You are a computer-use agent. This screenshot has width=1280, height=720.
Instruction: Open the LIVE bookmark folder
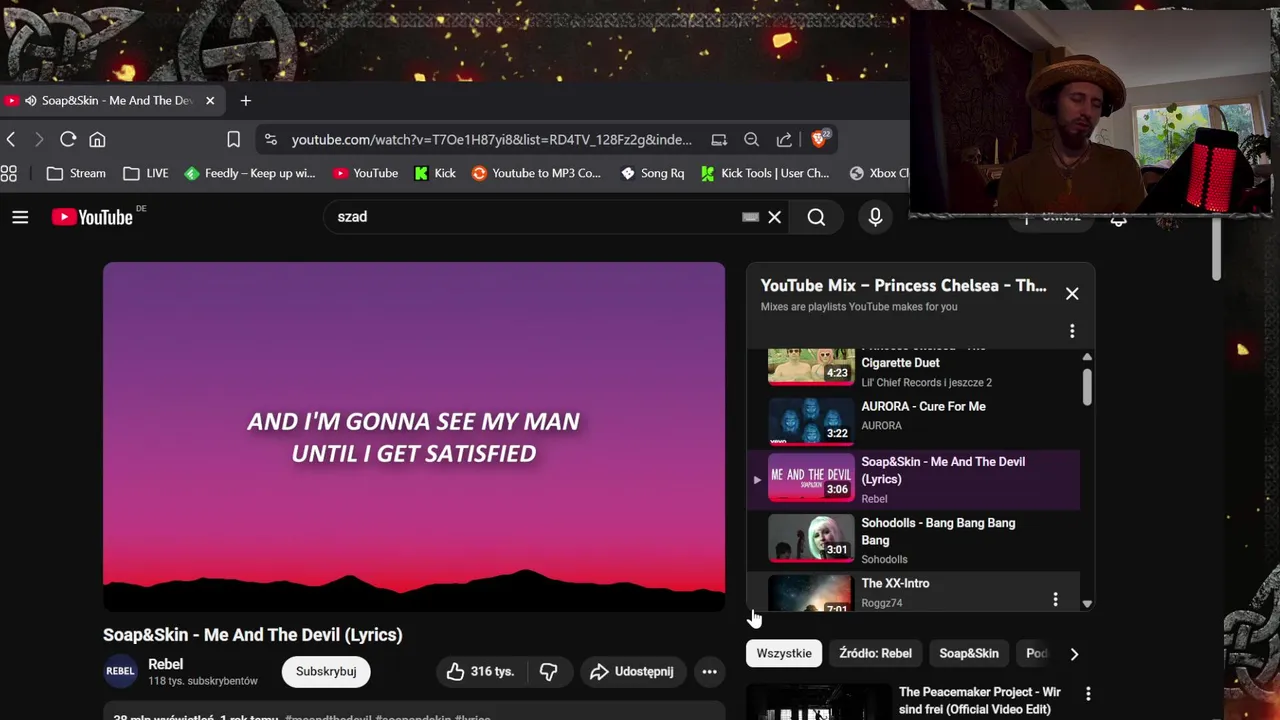pyautogui.click(x=146, y=173)
